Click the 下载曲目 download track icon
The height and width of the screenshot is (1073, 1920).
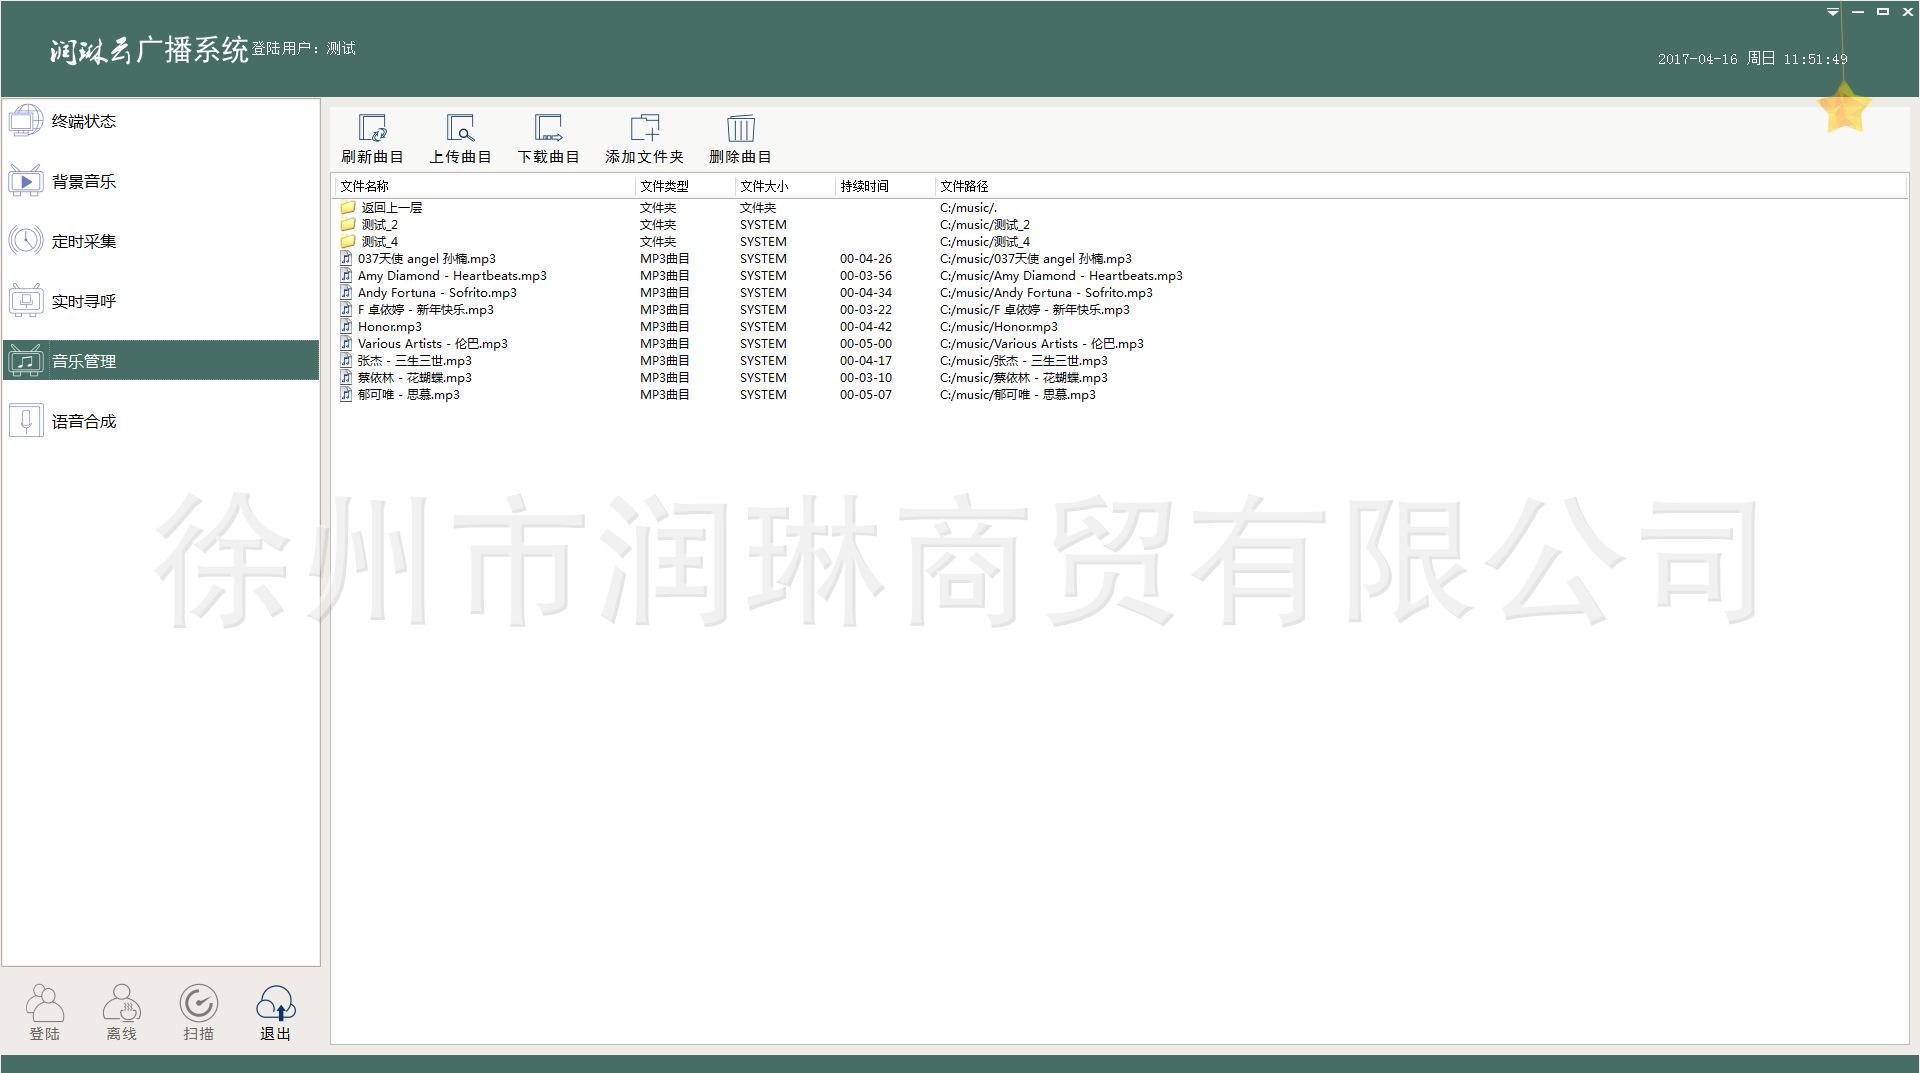[548, 128]
